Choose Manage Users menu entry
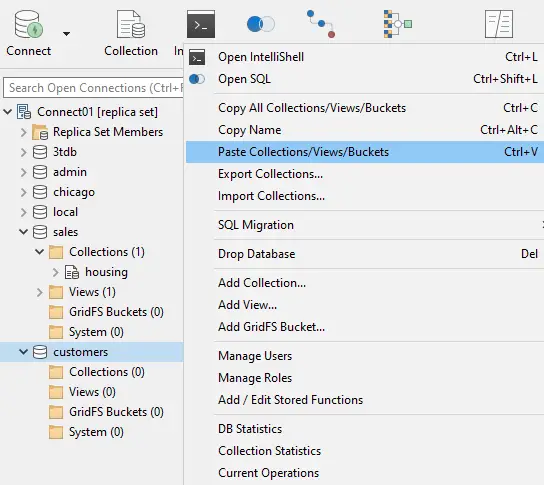The width and height of the screenshot is (544, 485). point(365,356)
